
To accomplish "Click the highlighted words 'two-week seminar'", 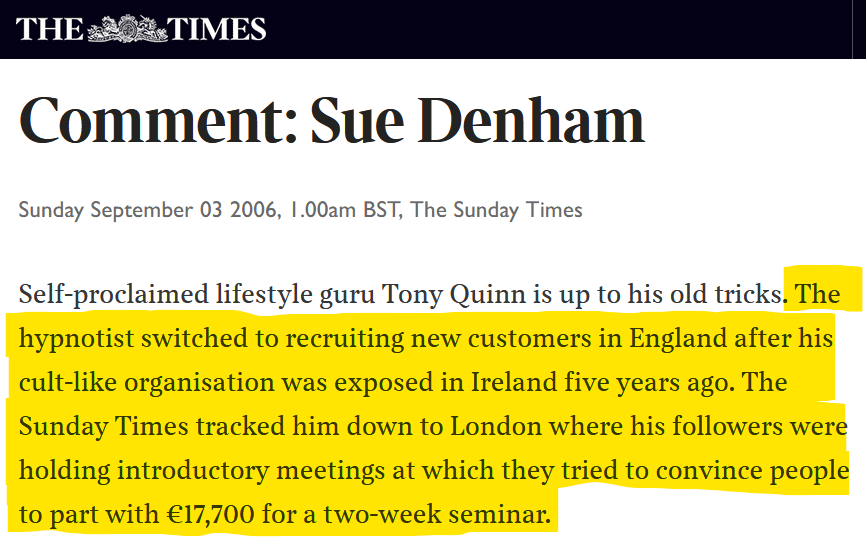I will tap(437, 515).
